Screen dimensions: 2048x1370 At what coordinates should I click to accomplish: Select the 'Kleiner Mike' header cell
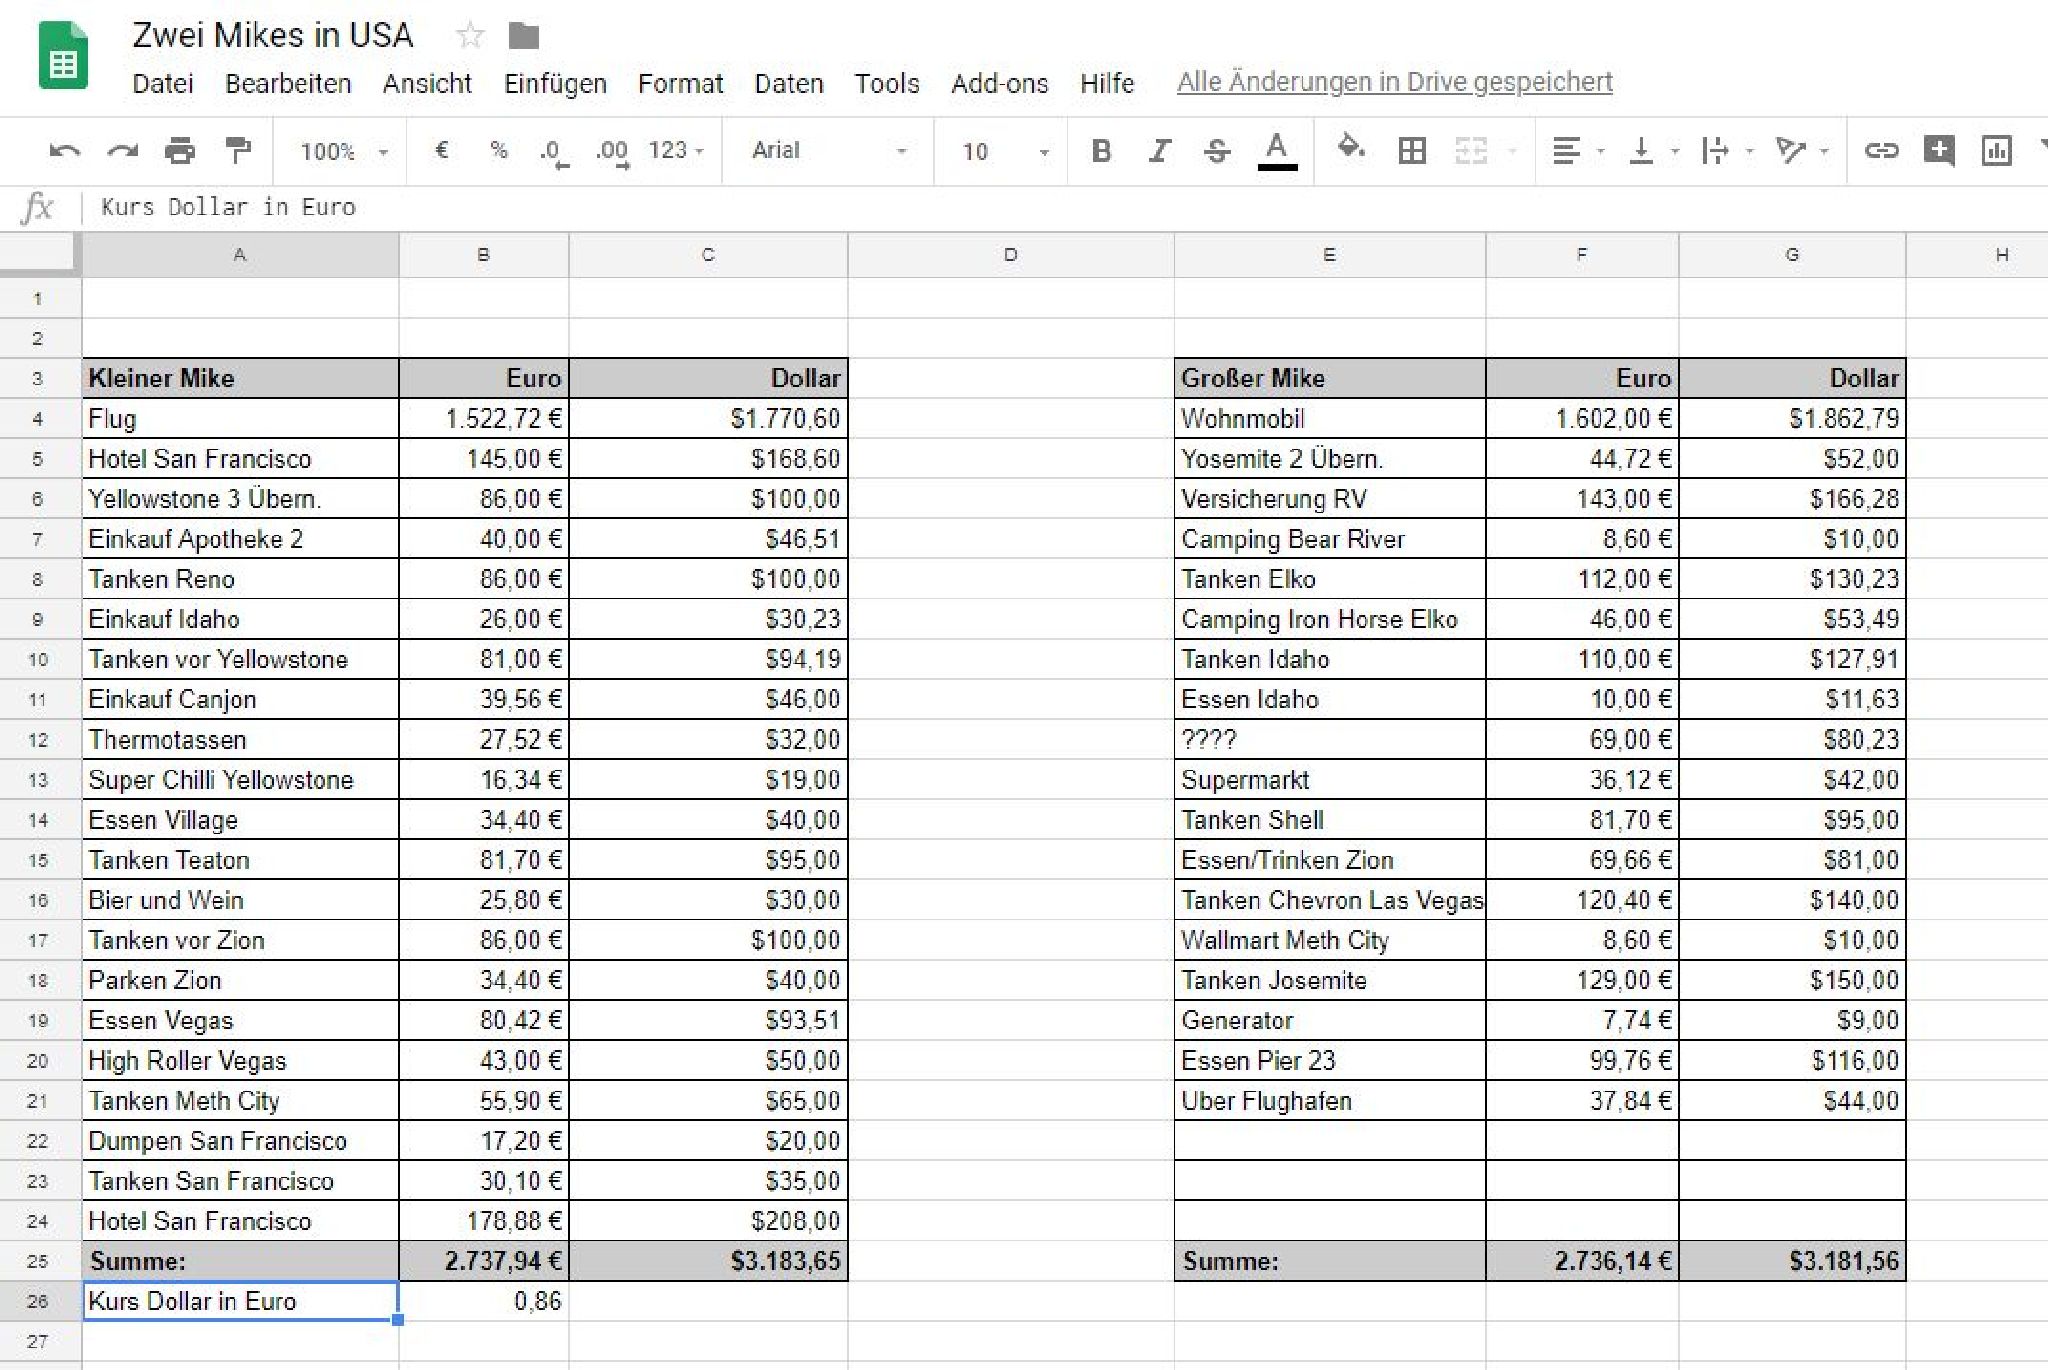[x=240, y=378]
